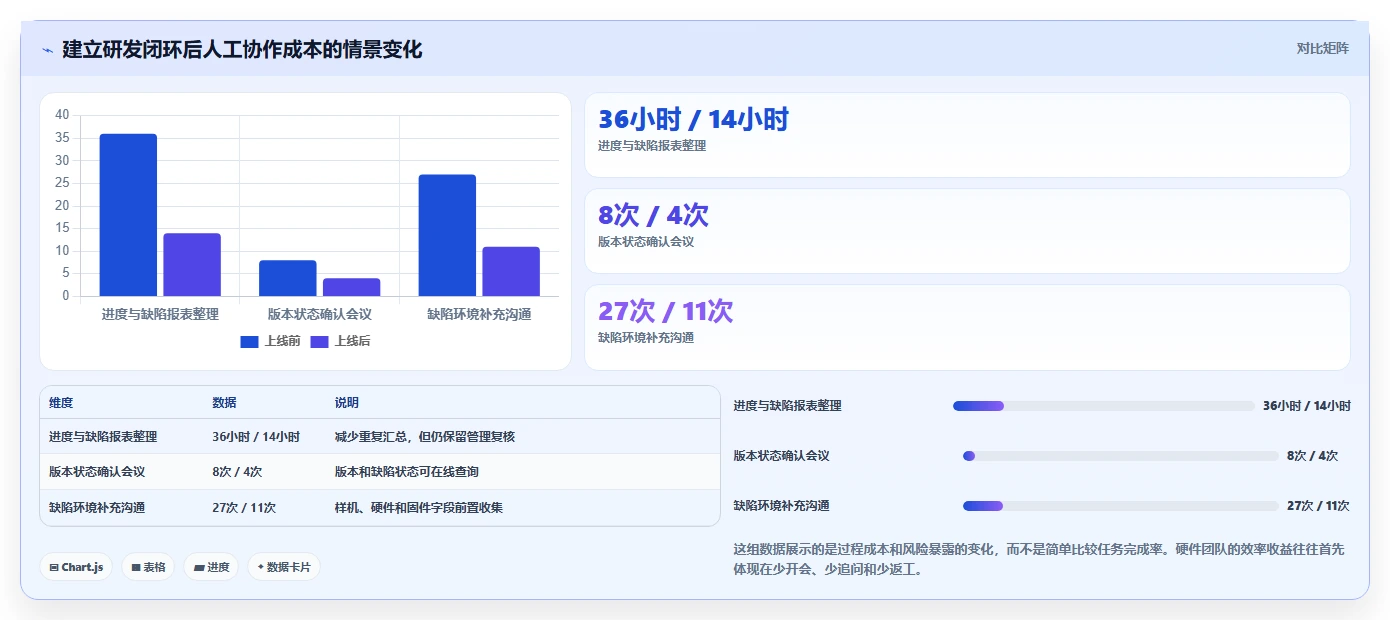Viewport: 1390px width, 620px height.
Task: Click the note 样机、硬件和固件字段前置收集
Action: coord(419,508)
